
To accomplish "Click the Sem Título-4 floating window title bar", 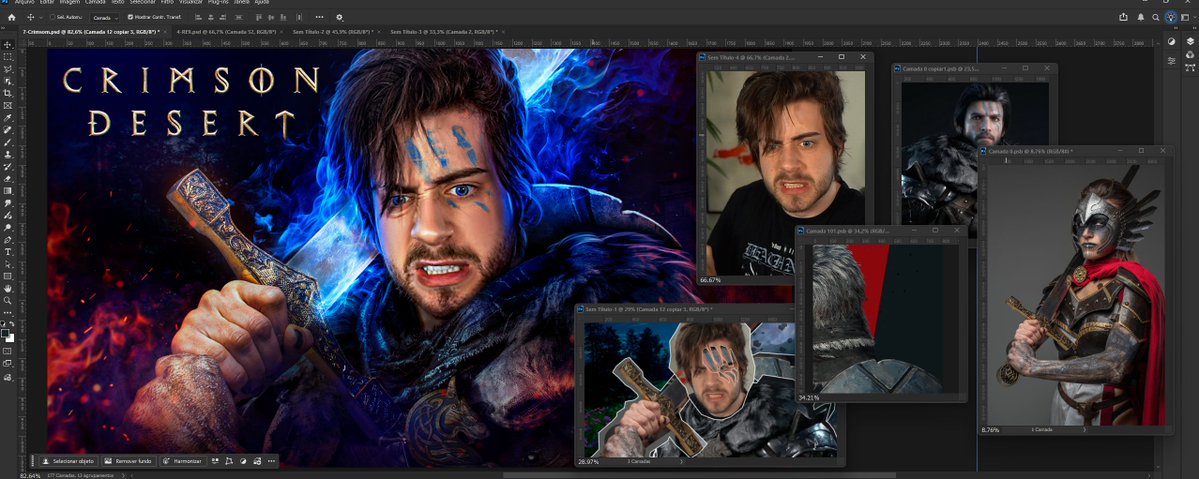I will pos(785,57).
